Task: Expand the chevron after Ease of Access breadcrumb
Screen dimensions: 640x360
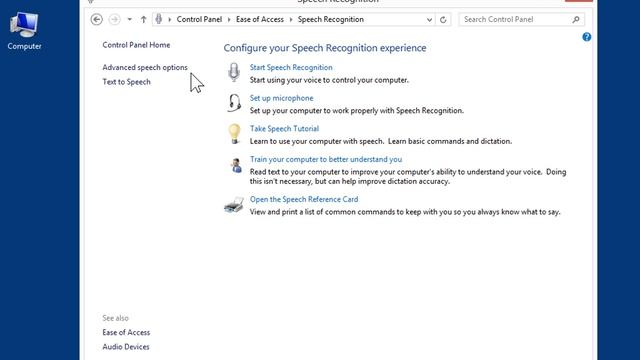Action: click(x=291, y=20)
